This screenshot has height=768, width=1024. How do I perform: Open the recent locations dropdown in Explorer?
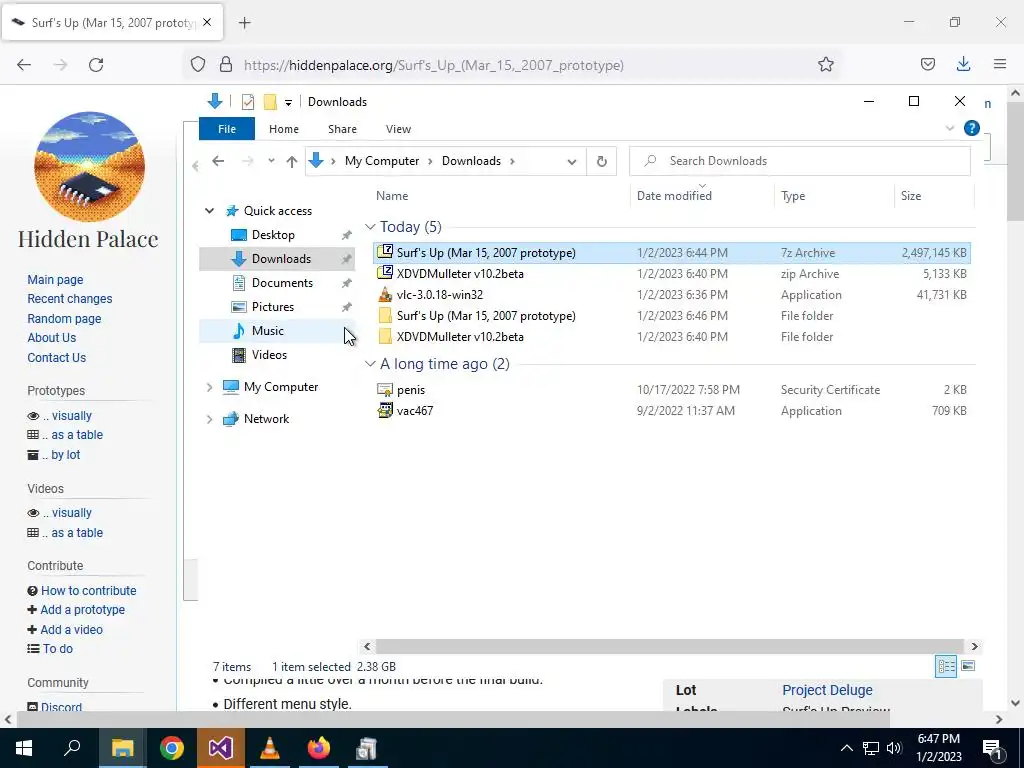[271, 161]
